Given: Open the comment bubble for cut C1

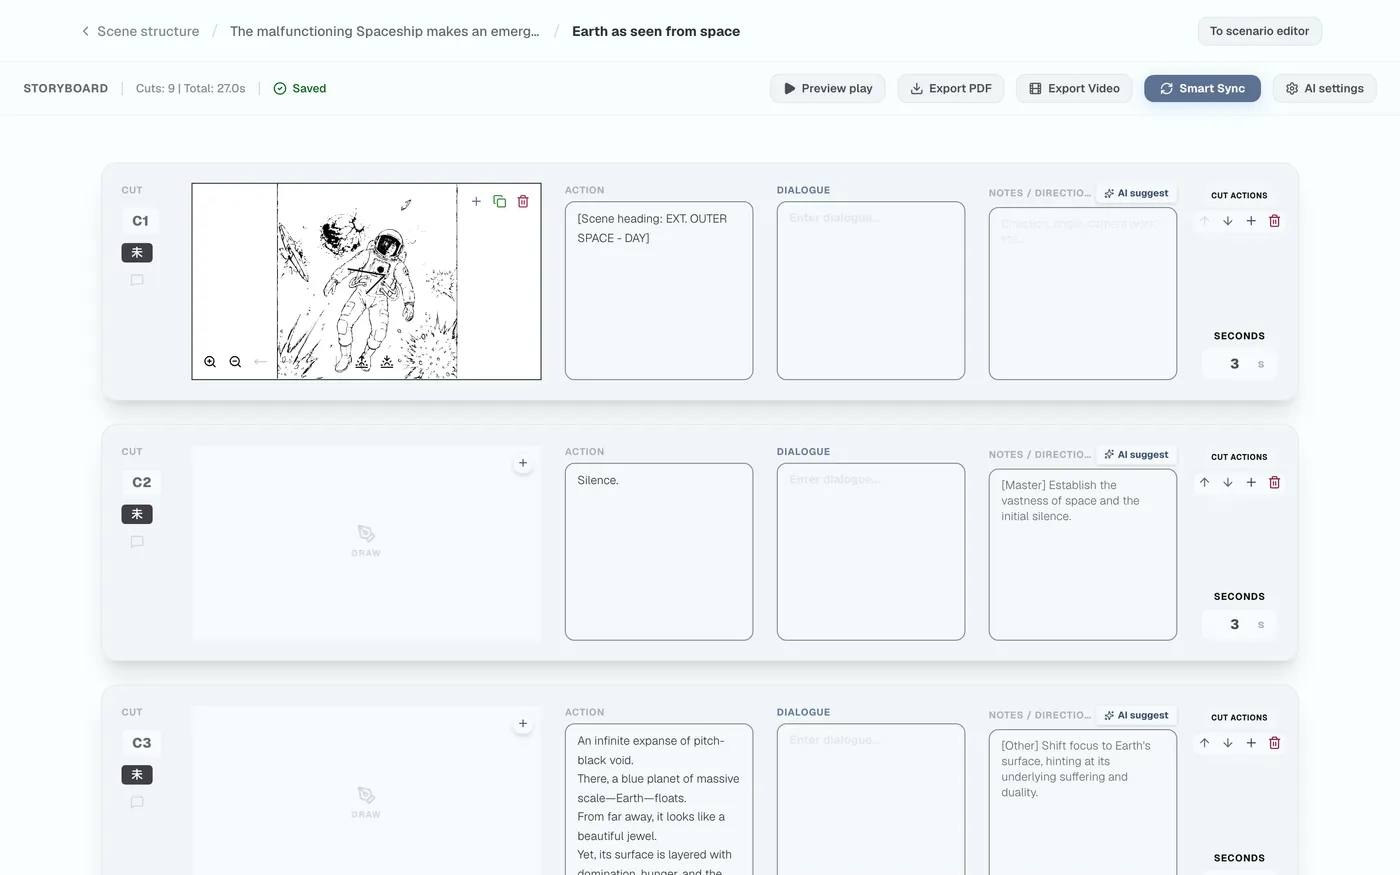Looking at the screenshot, I should click(x=137, y=281).
